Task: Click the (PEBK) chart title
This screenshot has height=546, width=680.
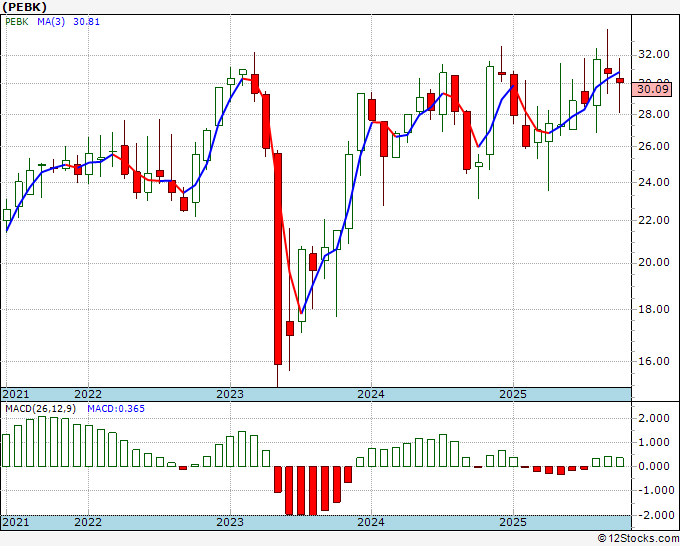Action: 24,7
